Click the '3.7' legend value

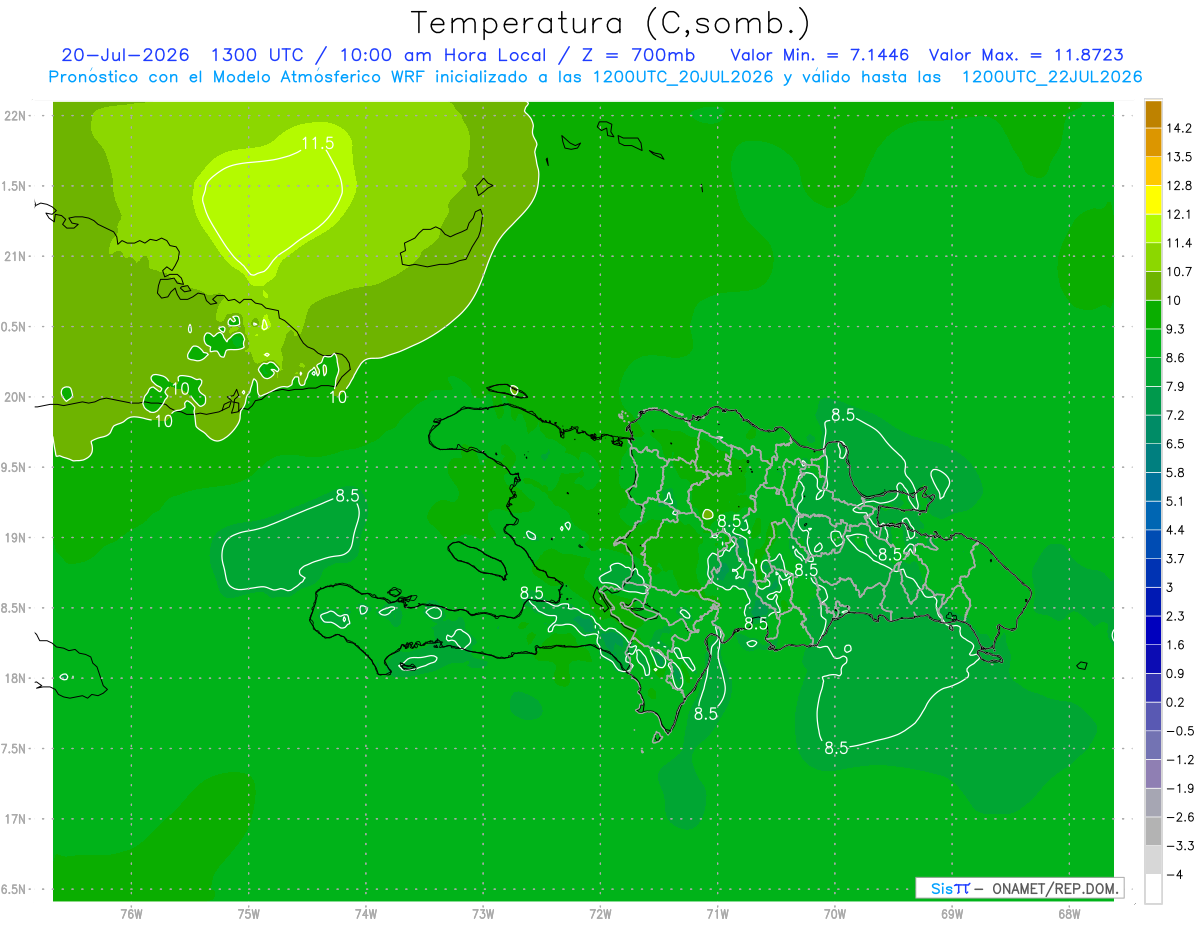click(1176, 559)
